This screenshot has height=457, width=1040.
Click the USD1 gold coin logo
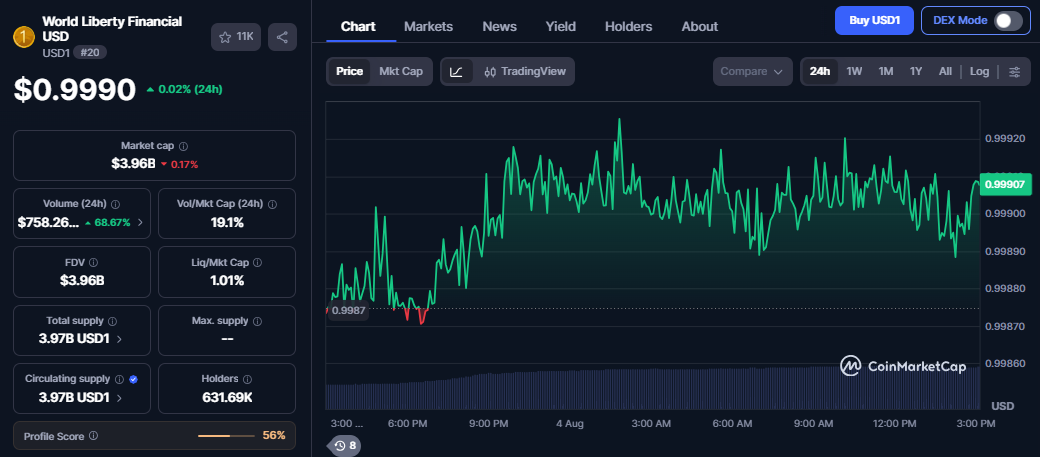coord(24,36)
